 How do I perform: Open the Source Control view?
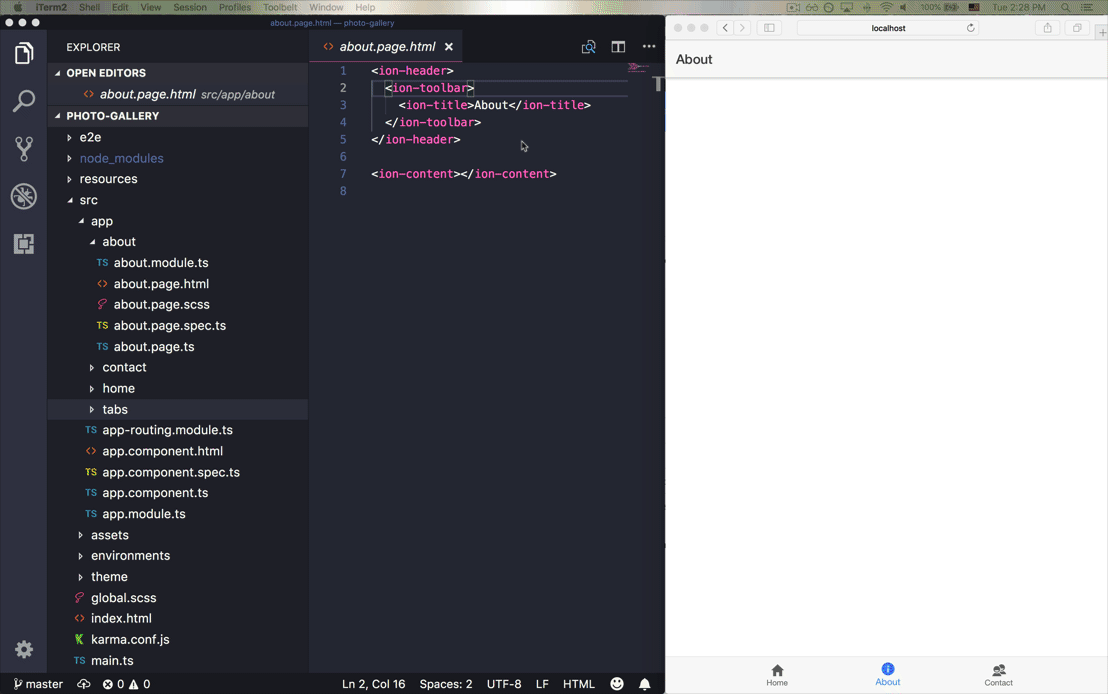pyautogui.click(x=24, y=148)
